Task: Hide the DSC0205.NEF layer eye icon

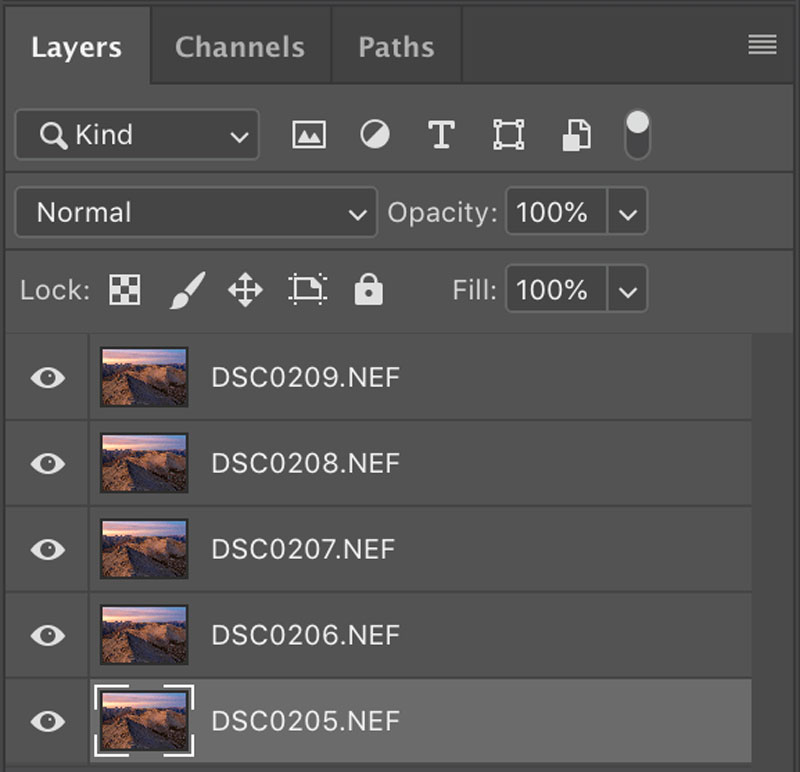Action: 47,721
